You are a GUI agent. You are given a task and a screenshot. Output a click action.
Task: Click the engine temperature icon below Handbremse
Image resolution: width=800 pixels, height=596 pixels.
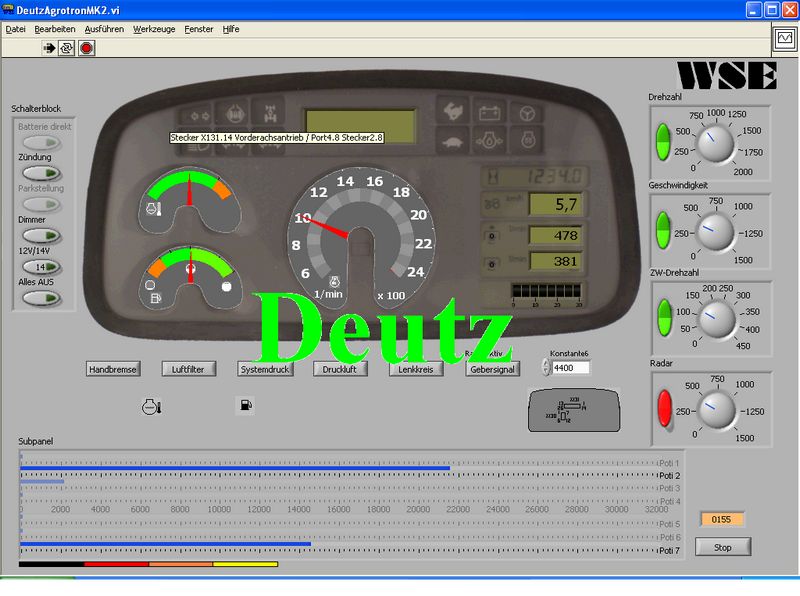click(x=152, y=407)
